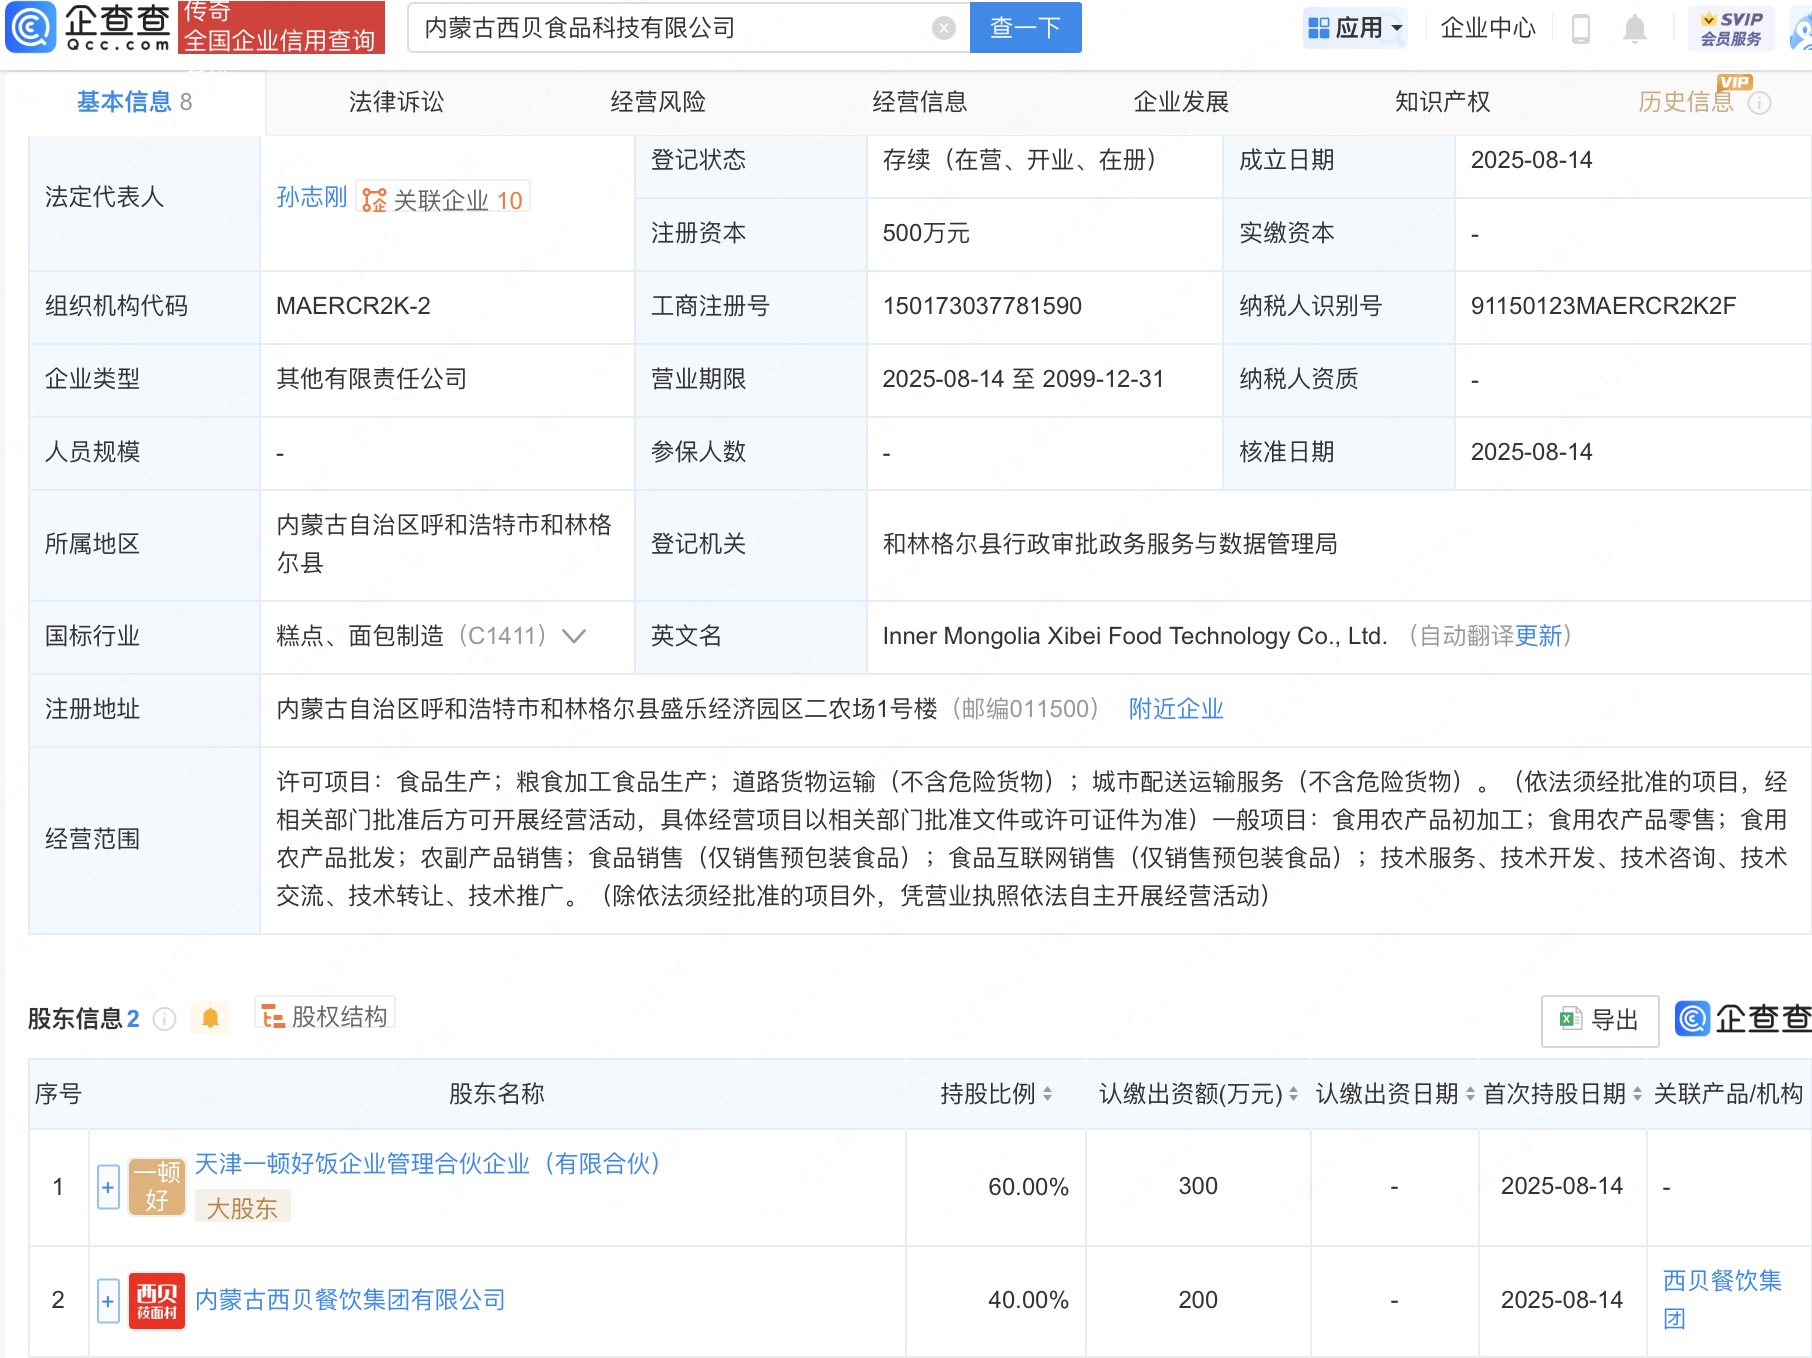Click the 500万元 registered capital value

[x=926, y=233]
